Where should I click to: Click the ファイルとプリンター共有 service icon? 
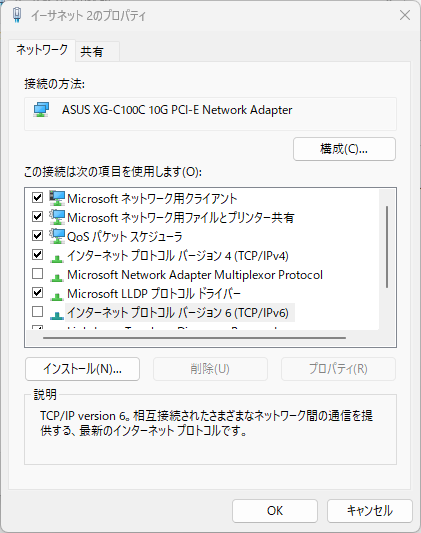point(57,217)
